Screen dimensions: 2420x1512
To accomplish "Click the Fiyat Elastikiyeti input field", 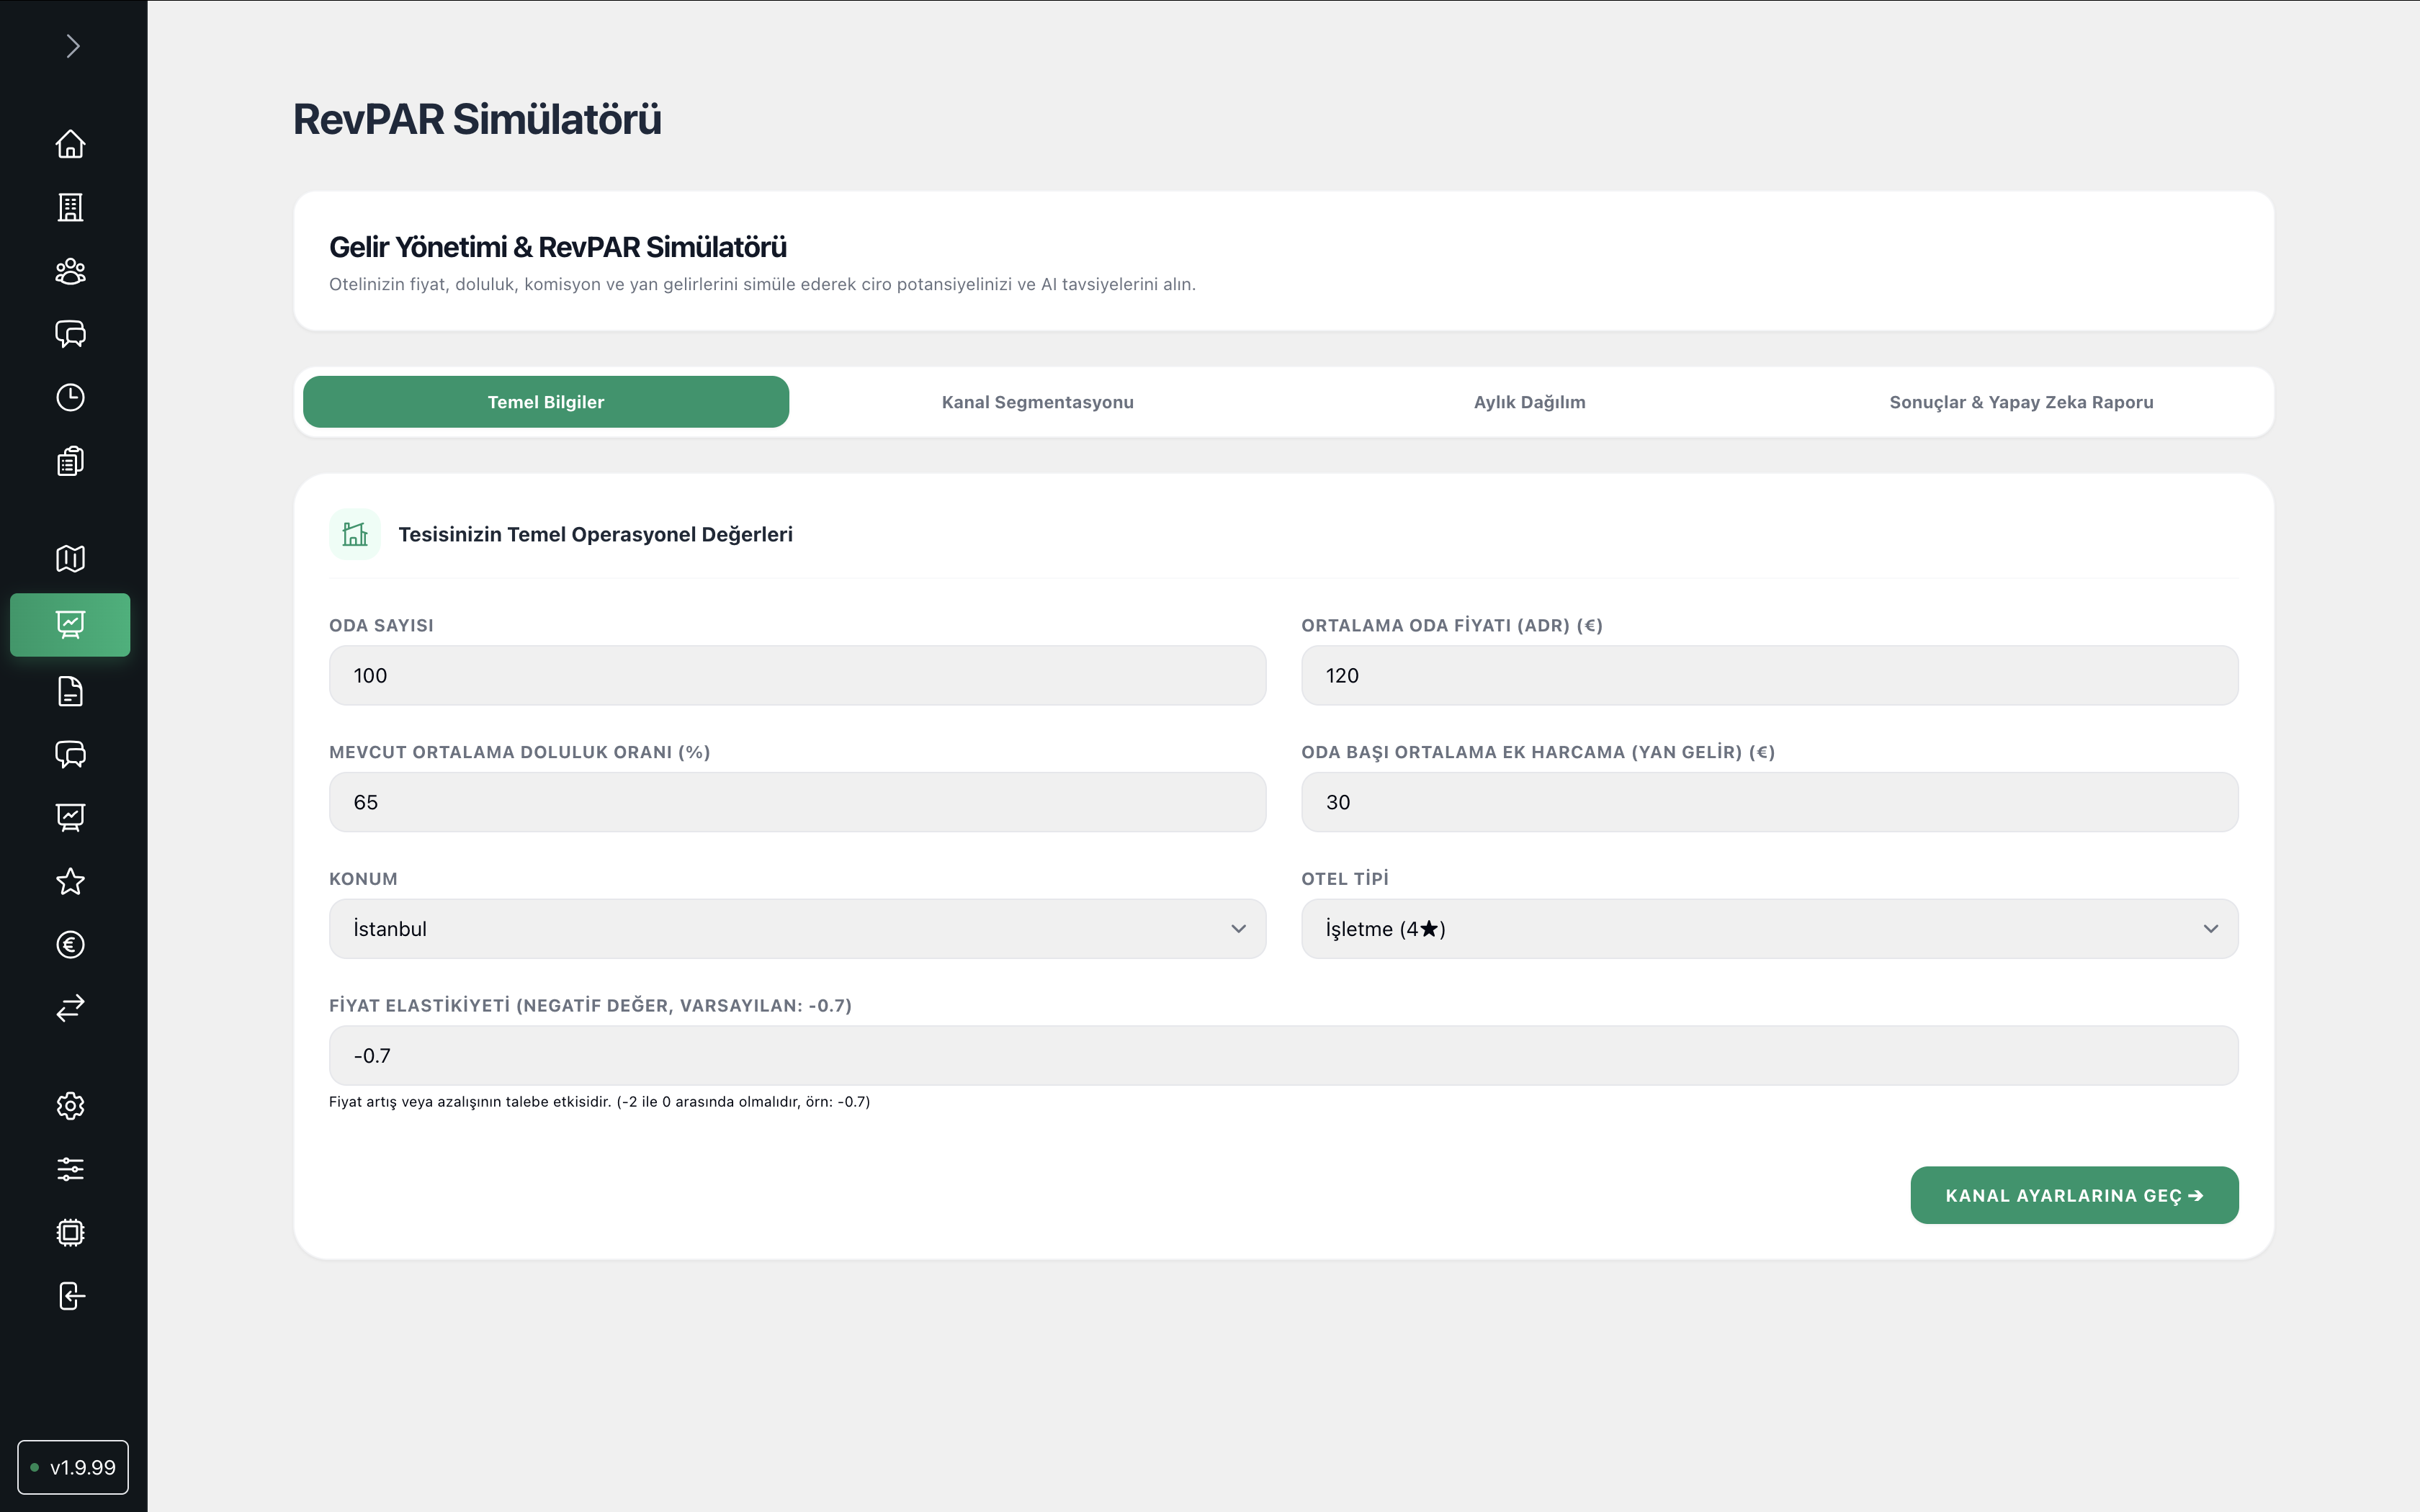I will pos(1283,1055).
